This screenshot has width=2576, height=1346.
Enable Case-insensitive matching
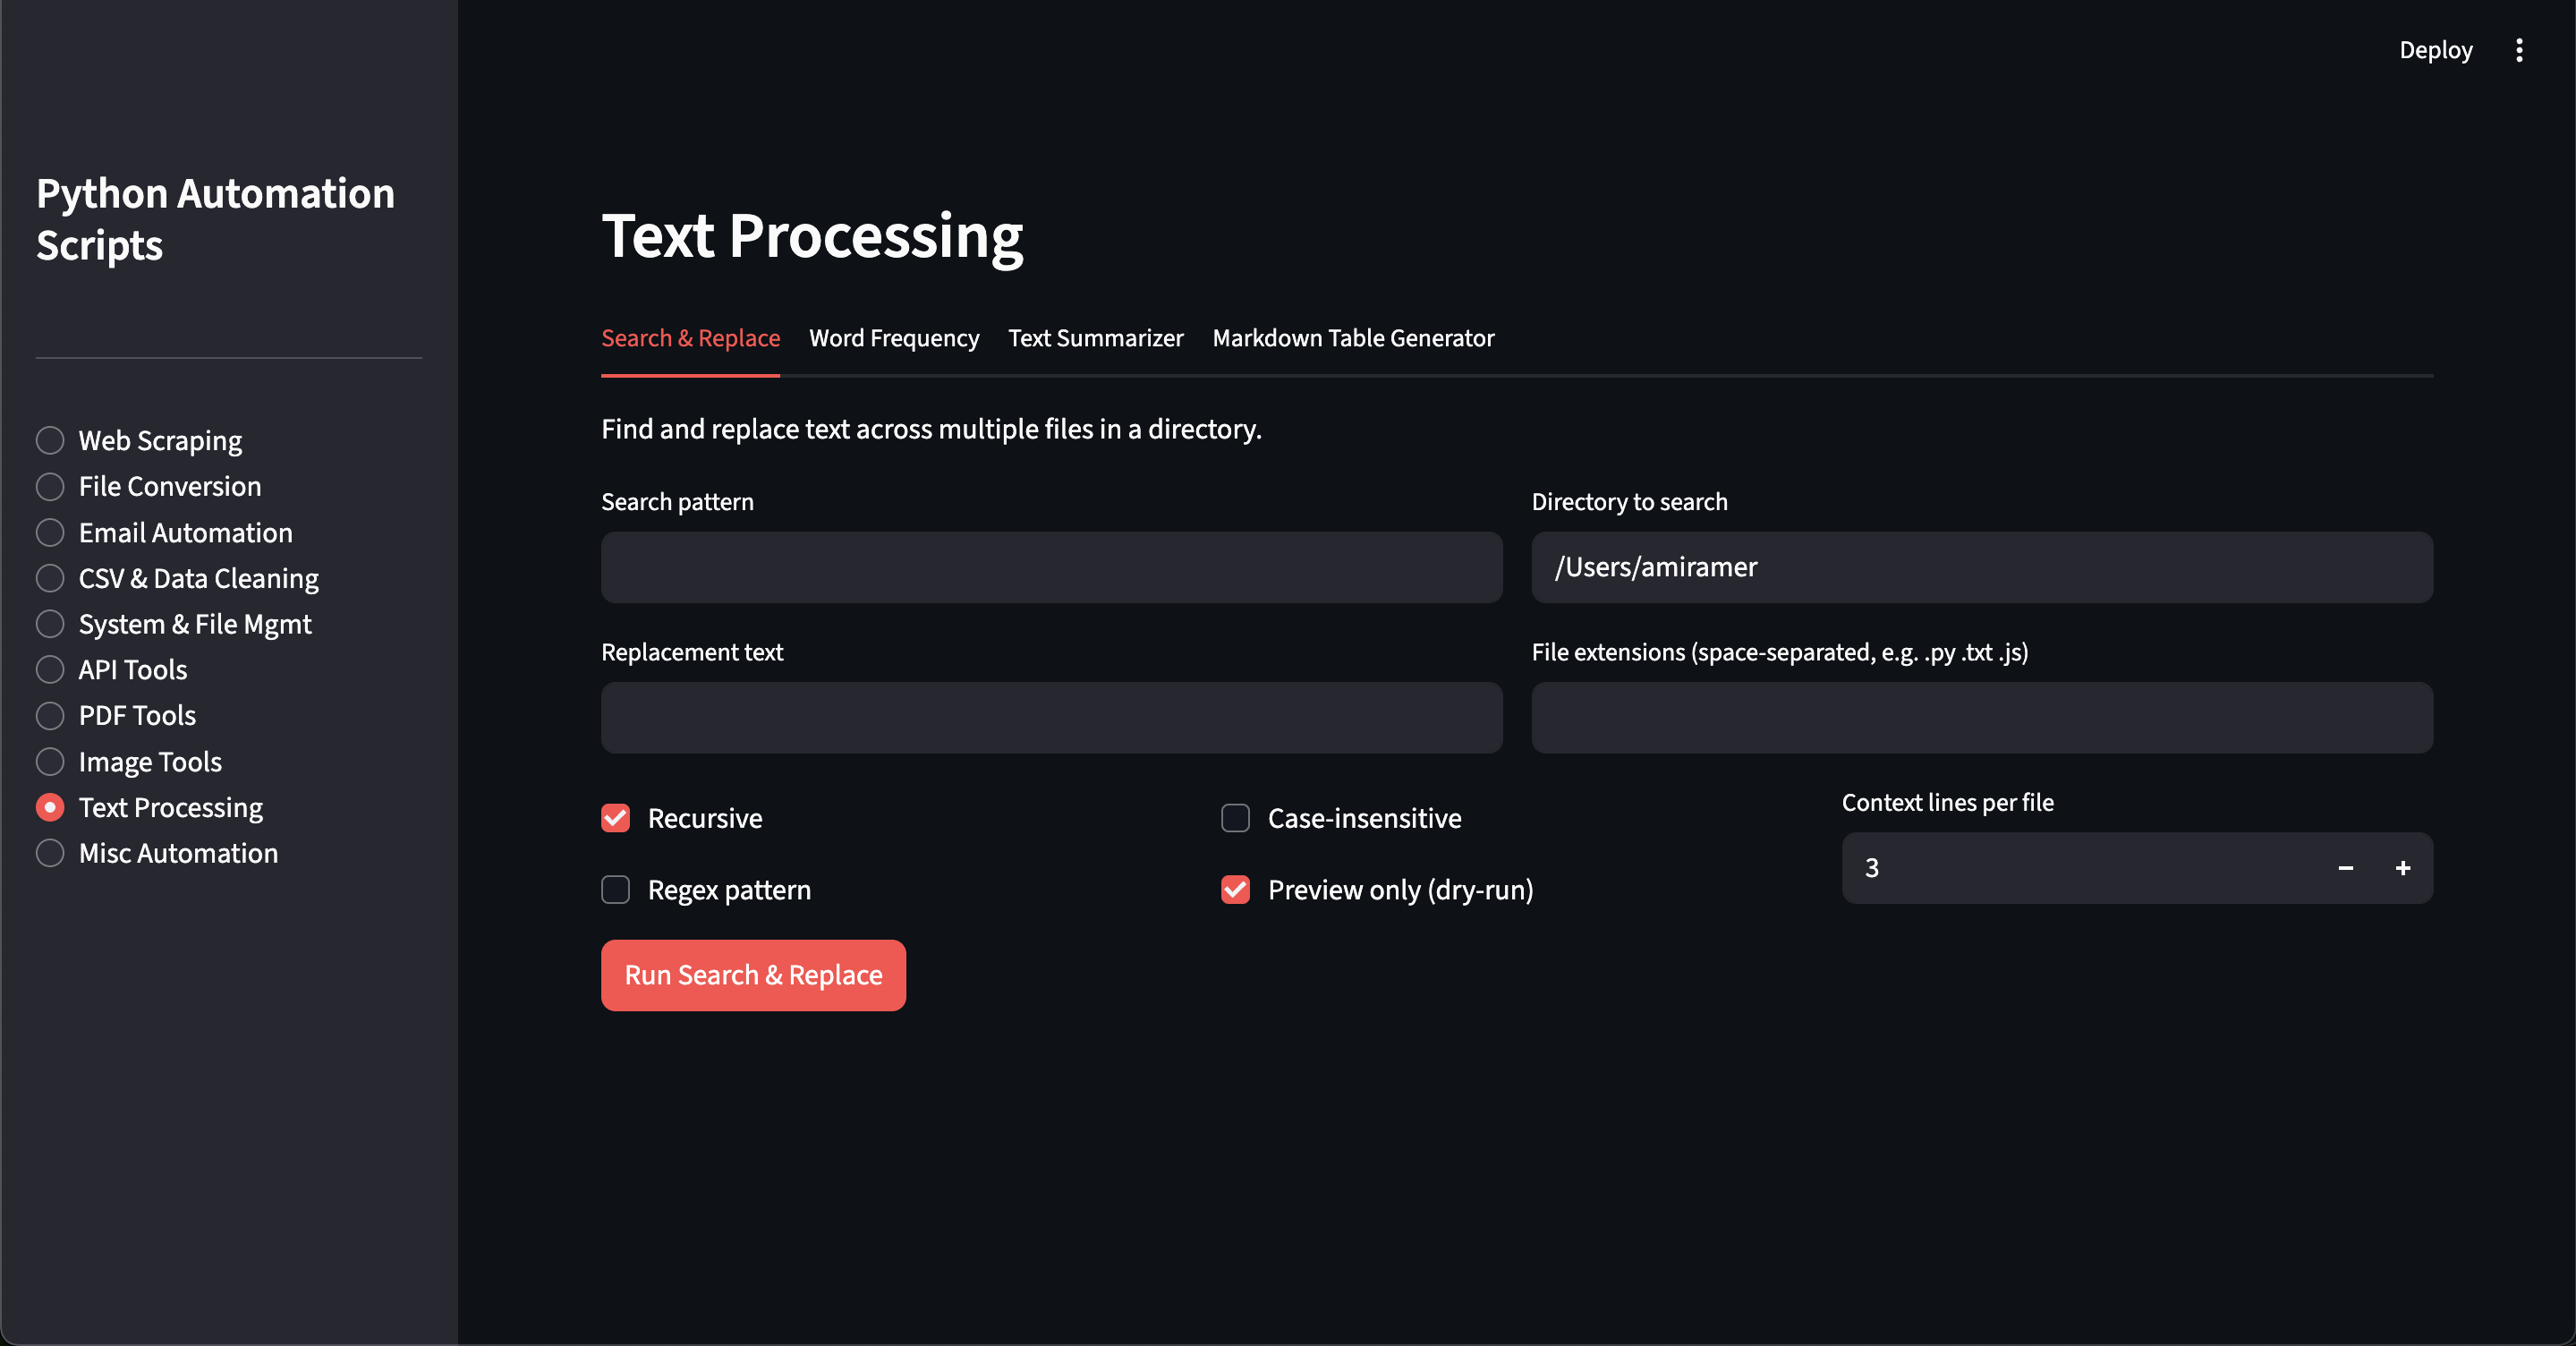tap(1234, 818)
